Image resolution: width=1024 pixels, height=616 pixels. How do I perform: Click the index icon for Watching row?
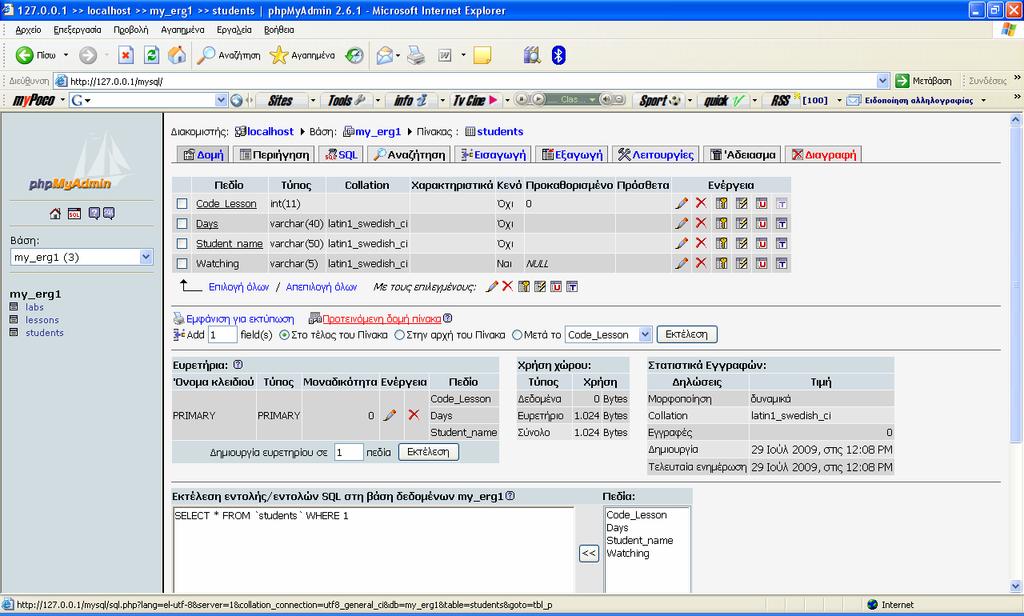741,263
